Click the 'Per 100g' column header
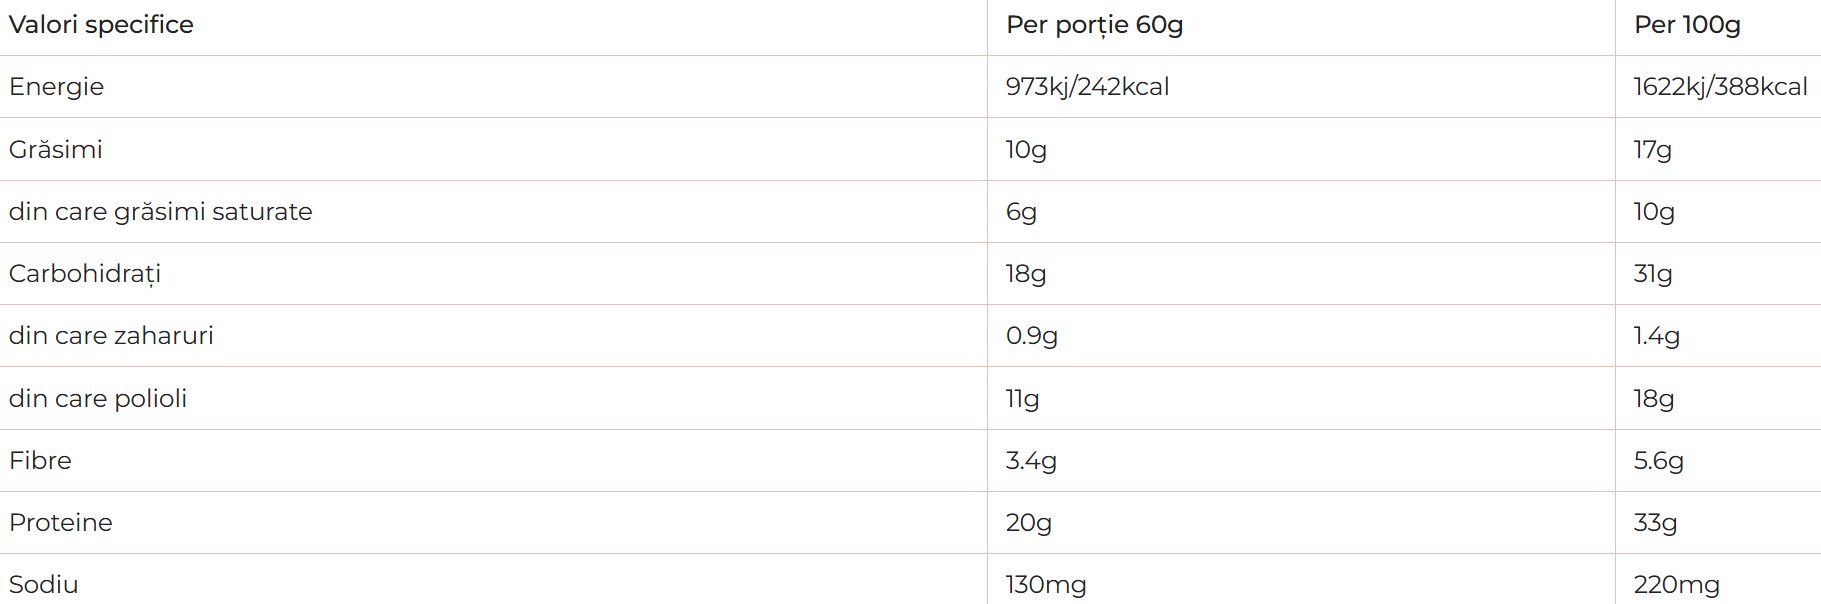 click(1687, 25)
